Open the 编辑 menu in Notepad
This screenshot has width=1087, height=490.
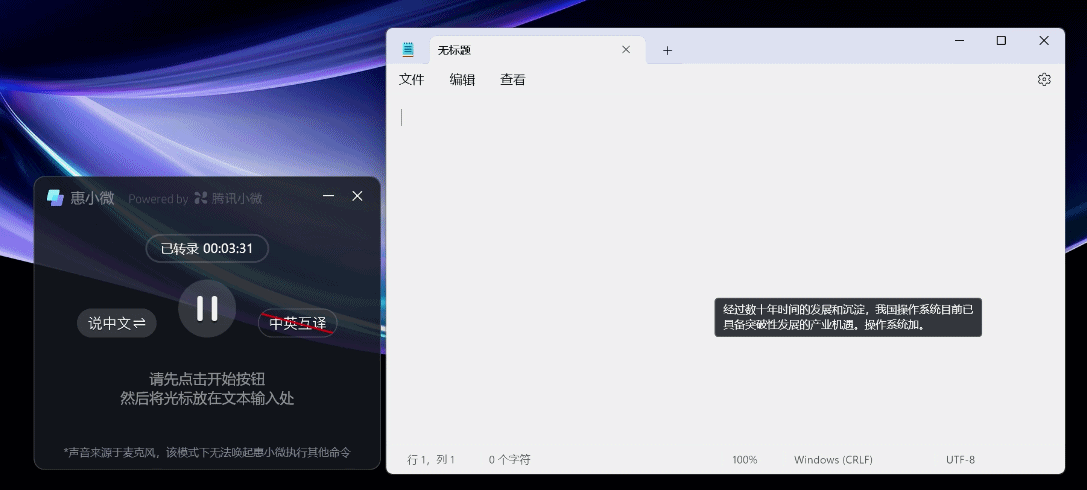tap(462, 80)
